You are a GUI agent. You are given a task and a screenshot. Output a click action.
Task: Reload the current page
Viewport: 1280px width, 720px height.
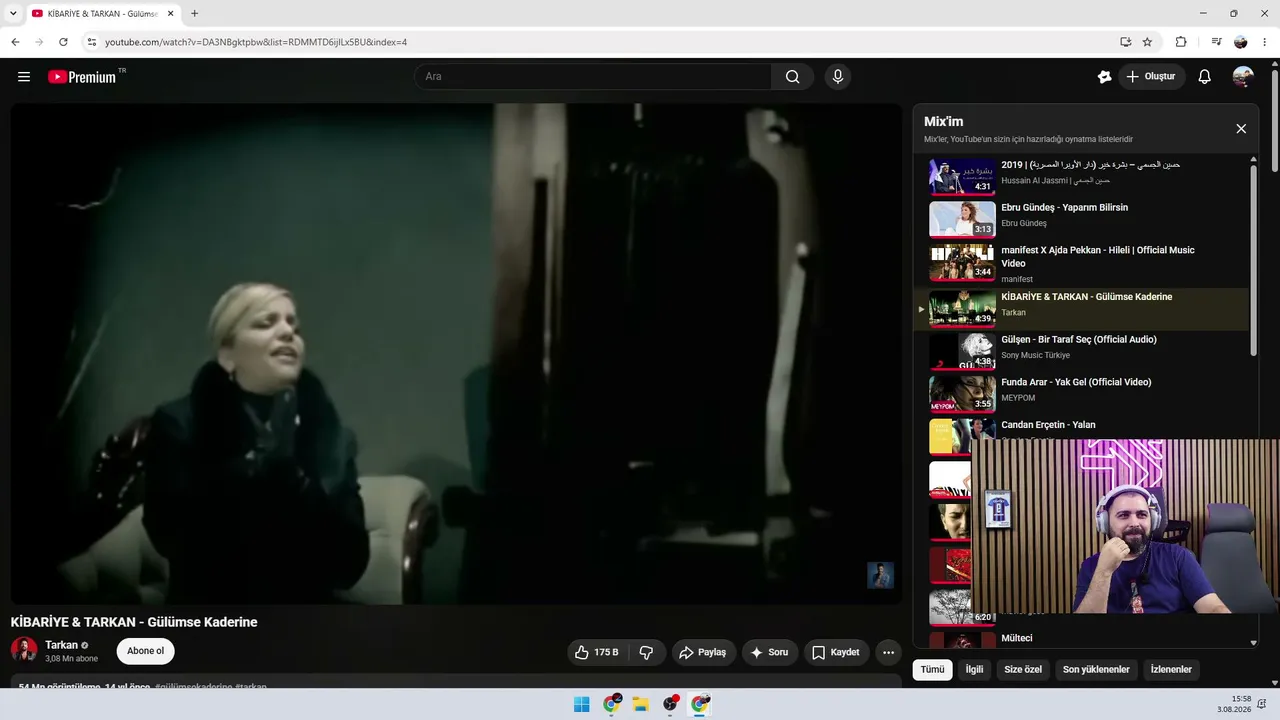[63, 42]
